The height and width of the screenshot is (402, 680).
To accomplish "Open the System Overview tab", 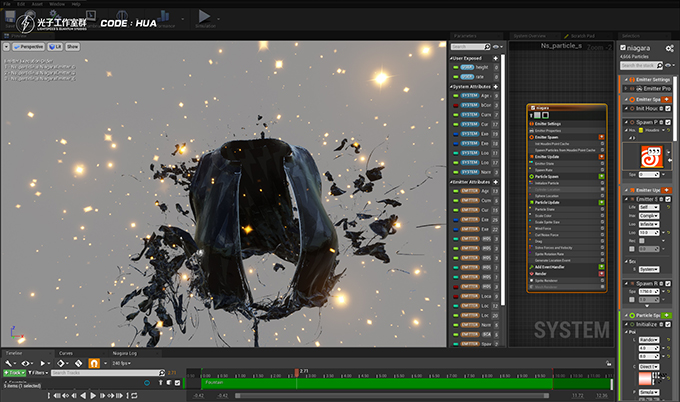I will click(x=530, y=36).
